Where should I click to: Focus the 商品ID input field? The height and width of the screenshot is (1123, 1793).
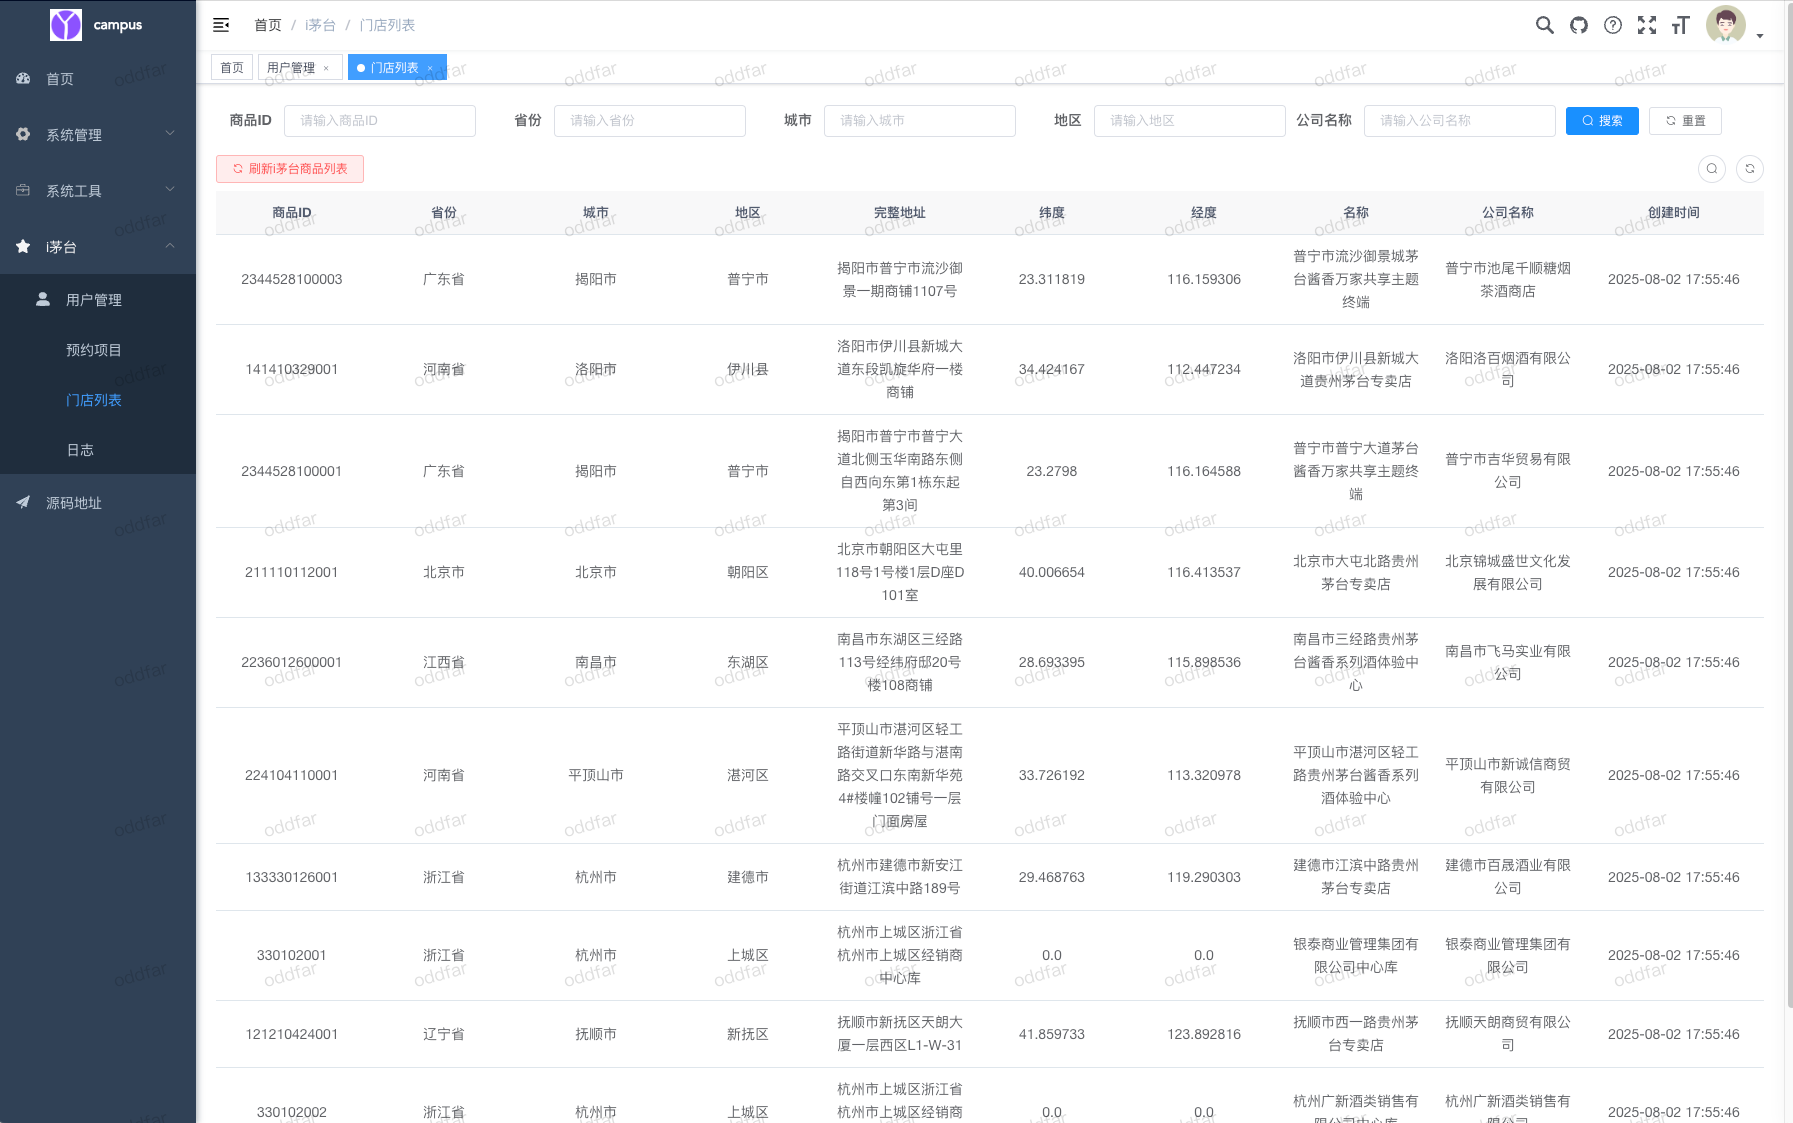(x=380, y=121)
